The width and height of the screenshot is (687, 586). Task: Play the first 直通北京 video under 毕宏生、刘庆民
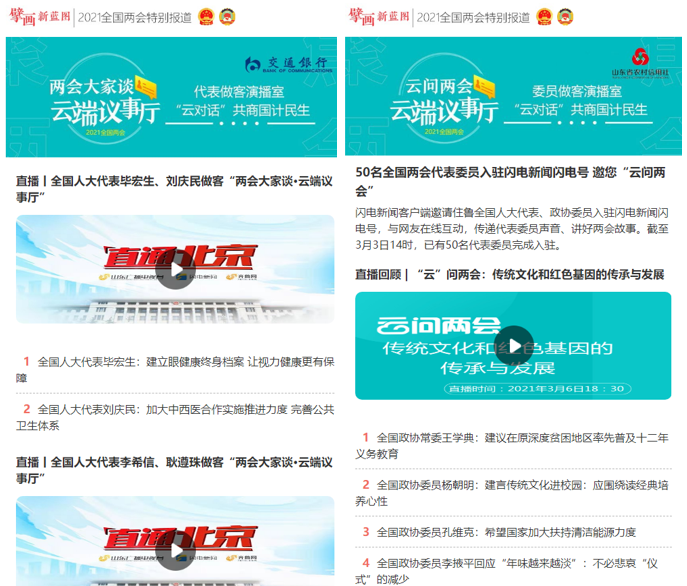(175, 270)
